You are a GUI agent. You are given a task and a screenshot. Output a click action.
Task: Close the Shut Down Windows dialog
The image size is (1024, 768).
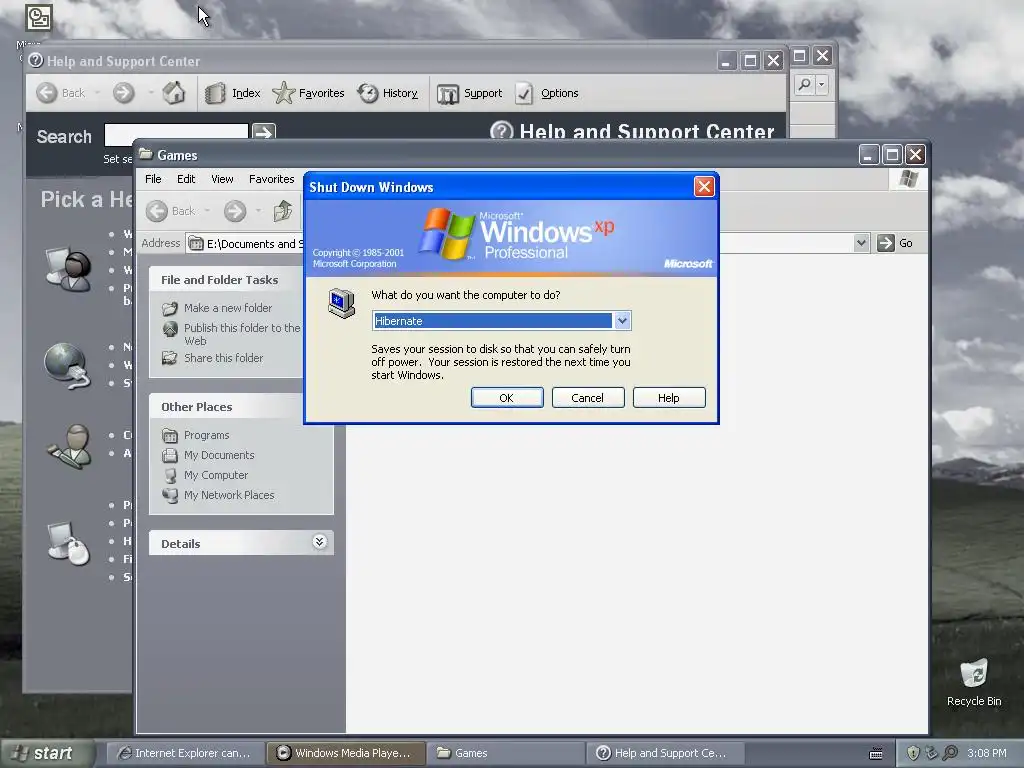(x=704, y=187)
